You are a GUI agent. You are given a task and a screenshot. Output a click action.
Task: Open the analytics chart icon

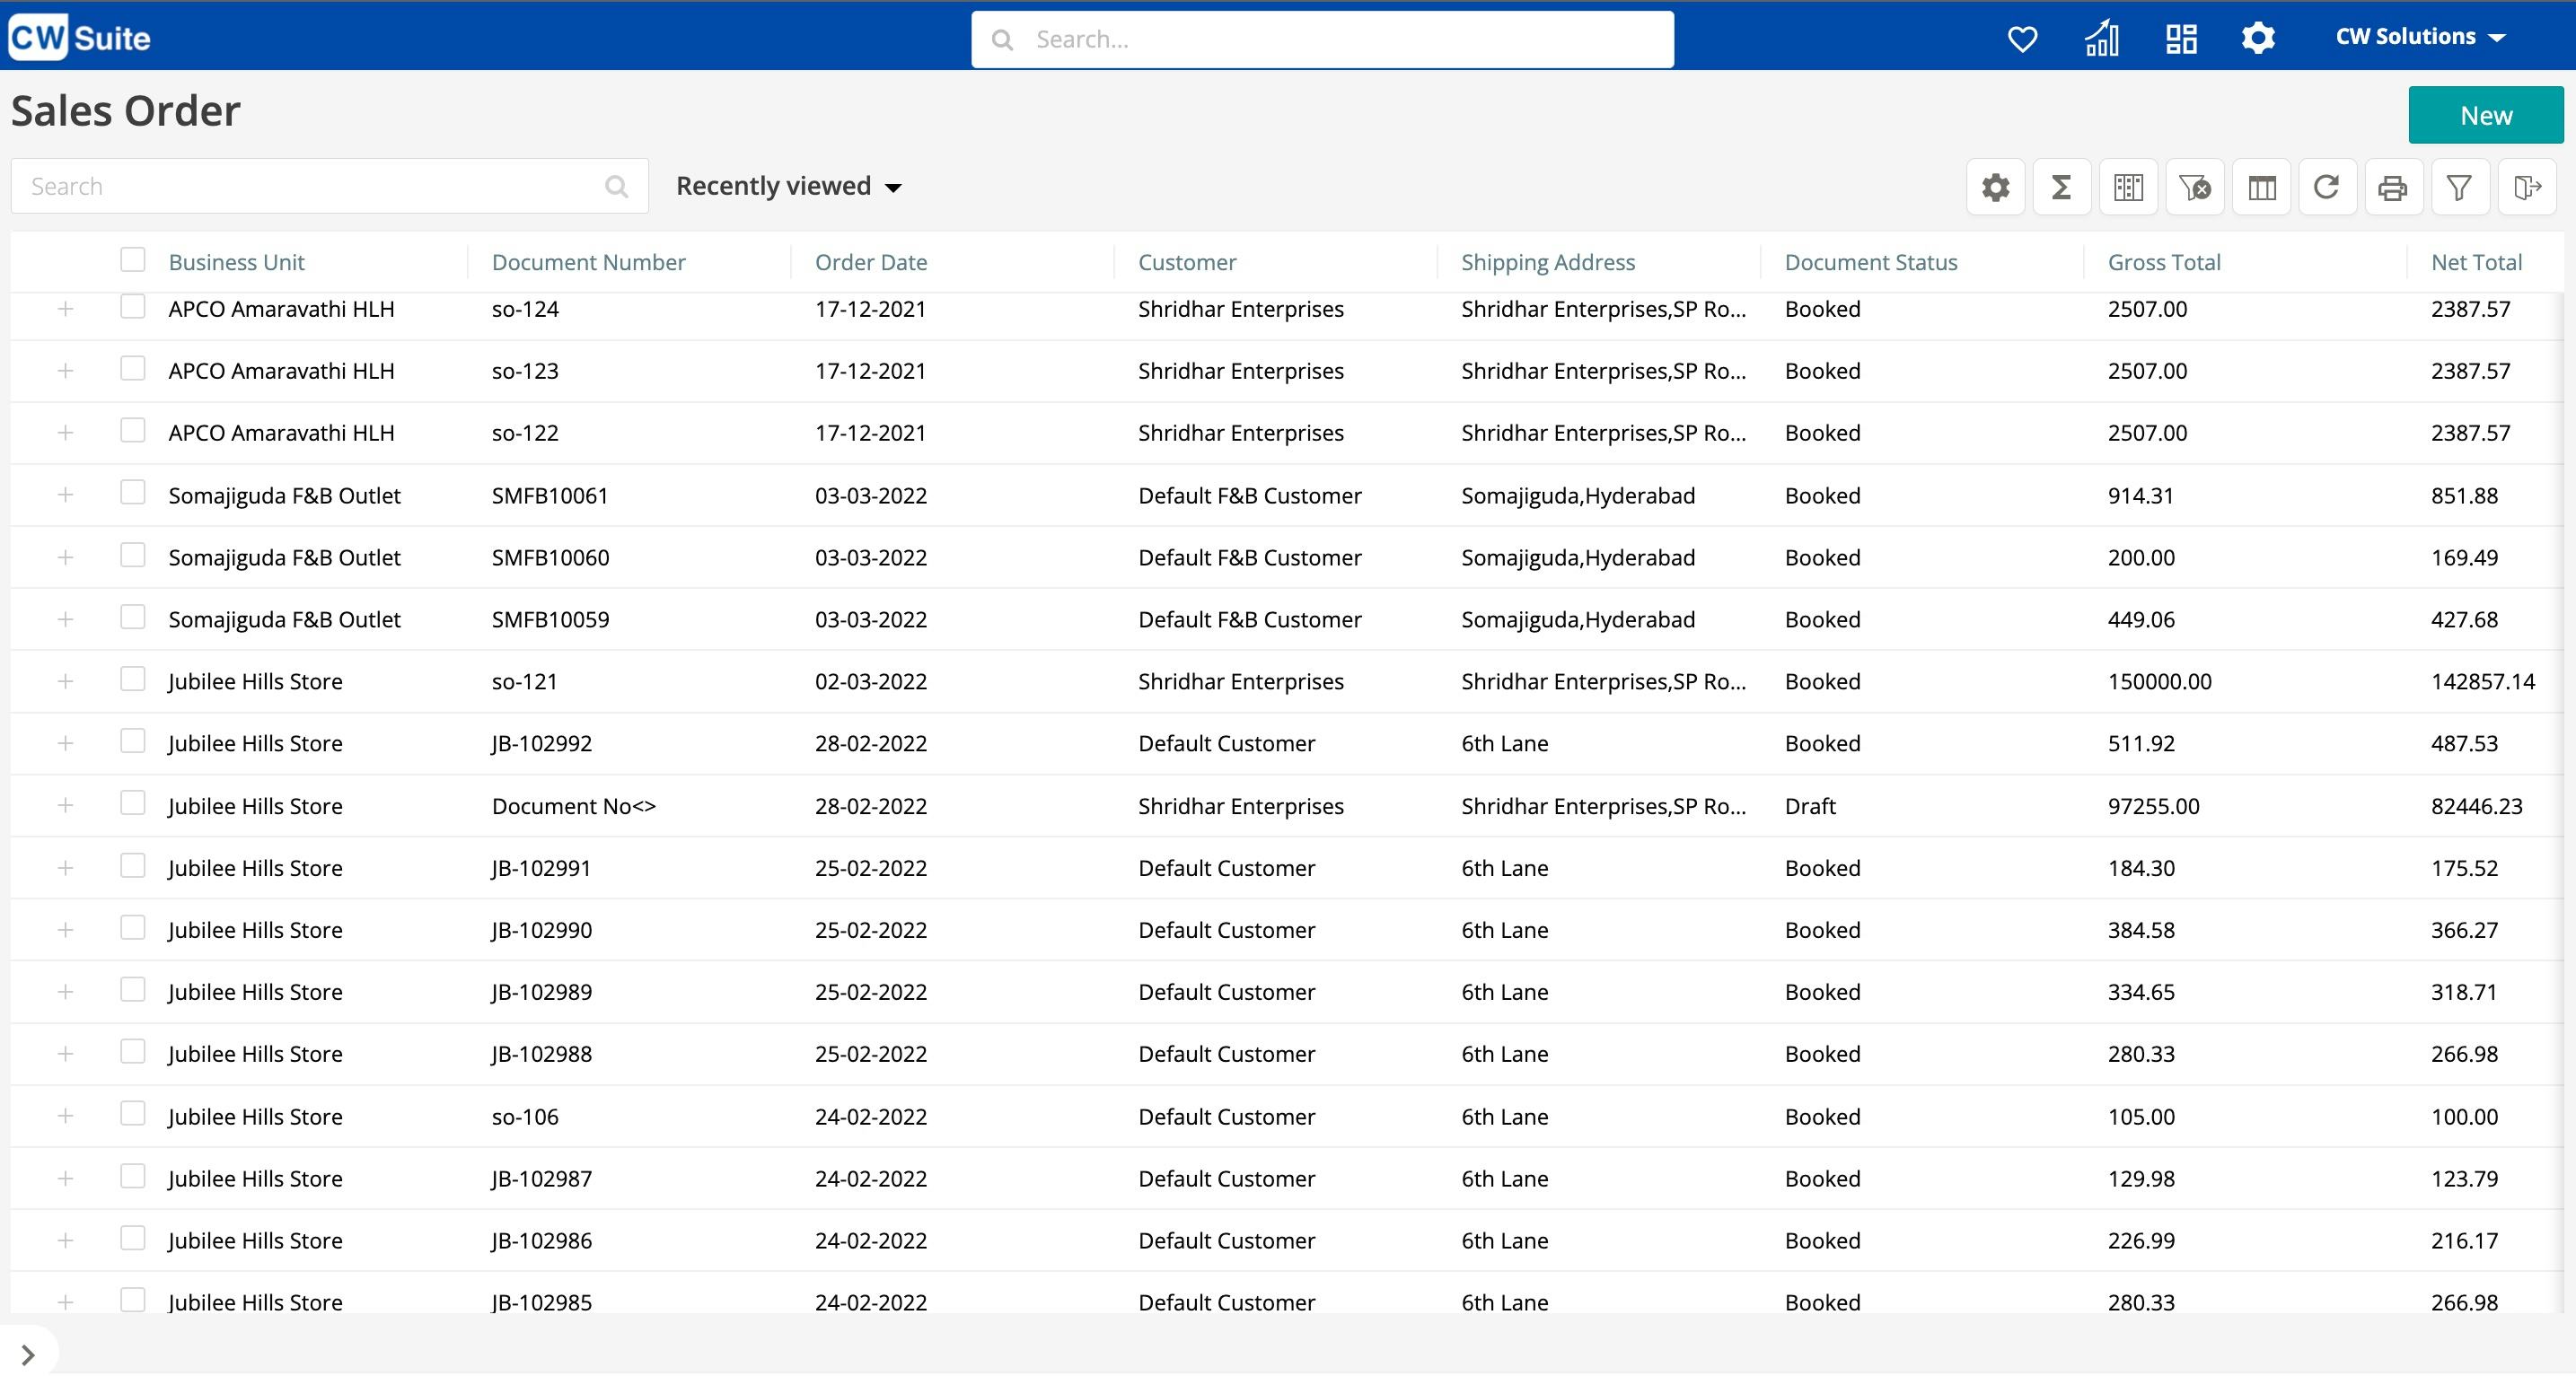2102,38
